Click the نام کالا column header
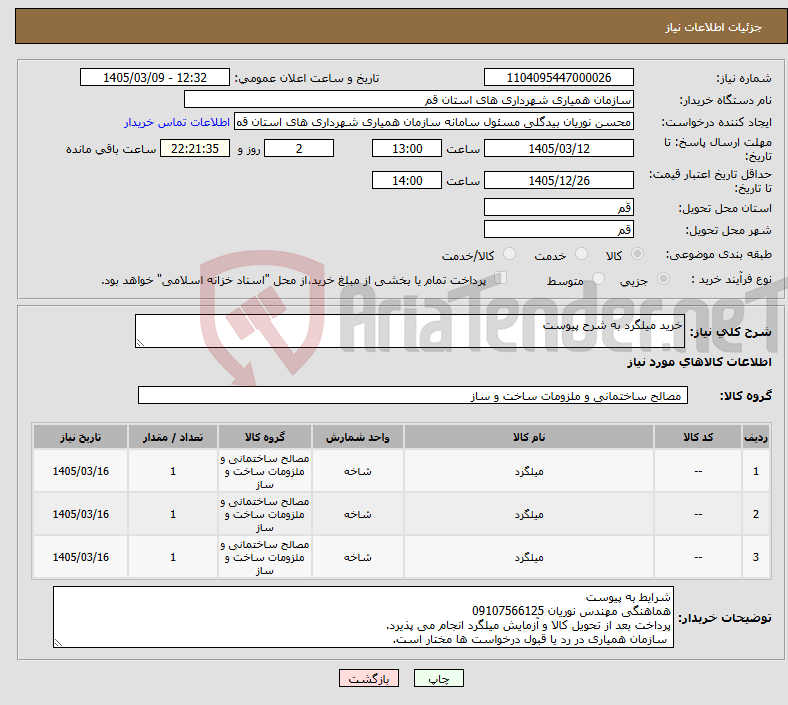 point(529,437)
